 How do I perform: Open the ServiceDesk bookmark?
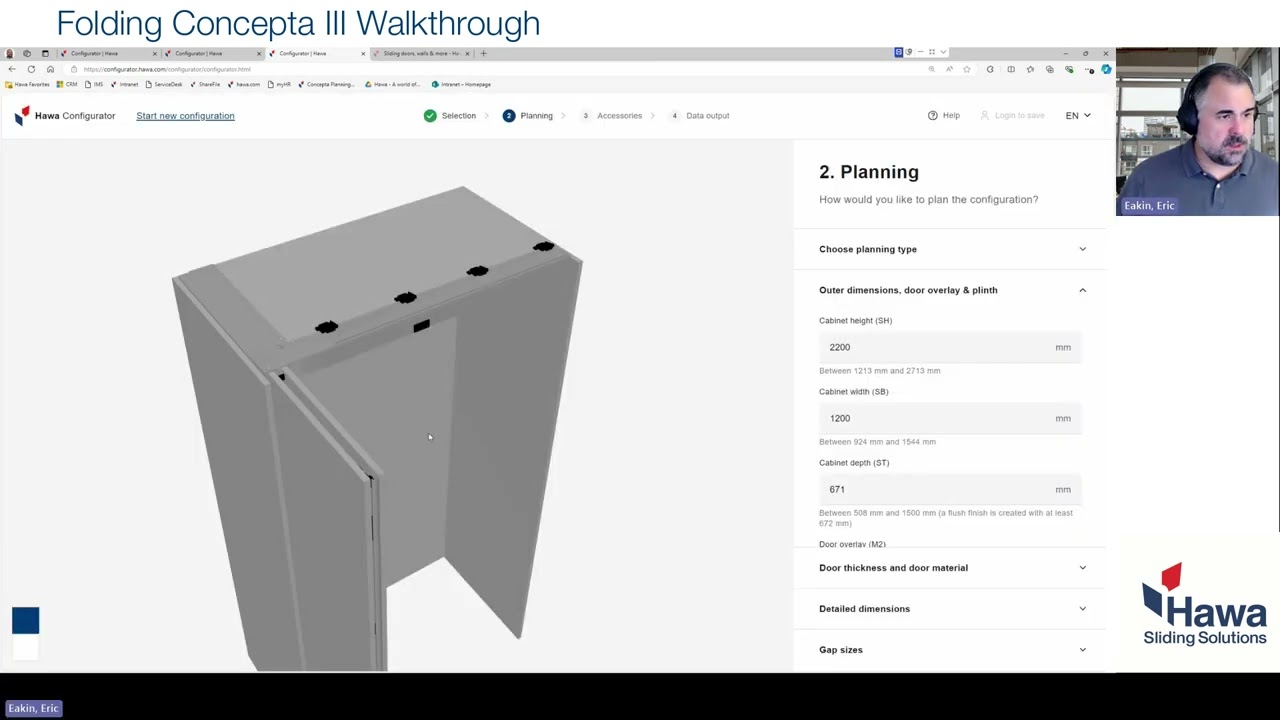coord(164,84)
